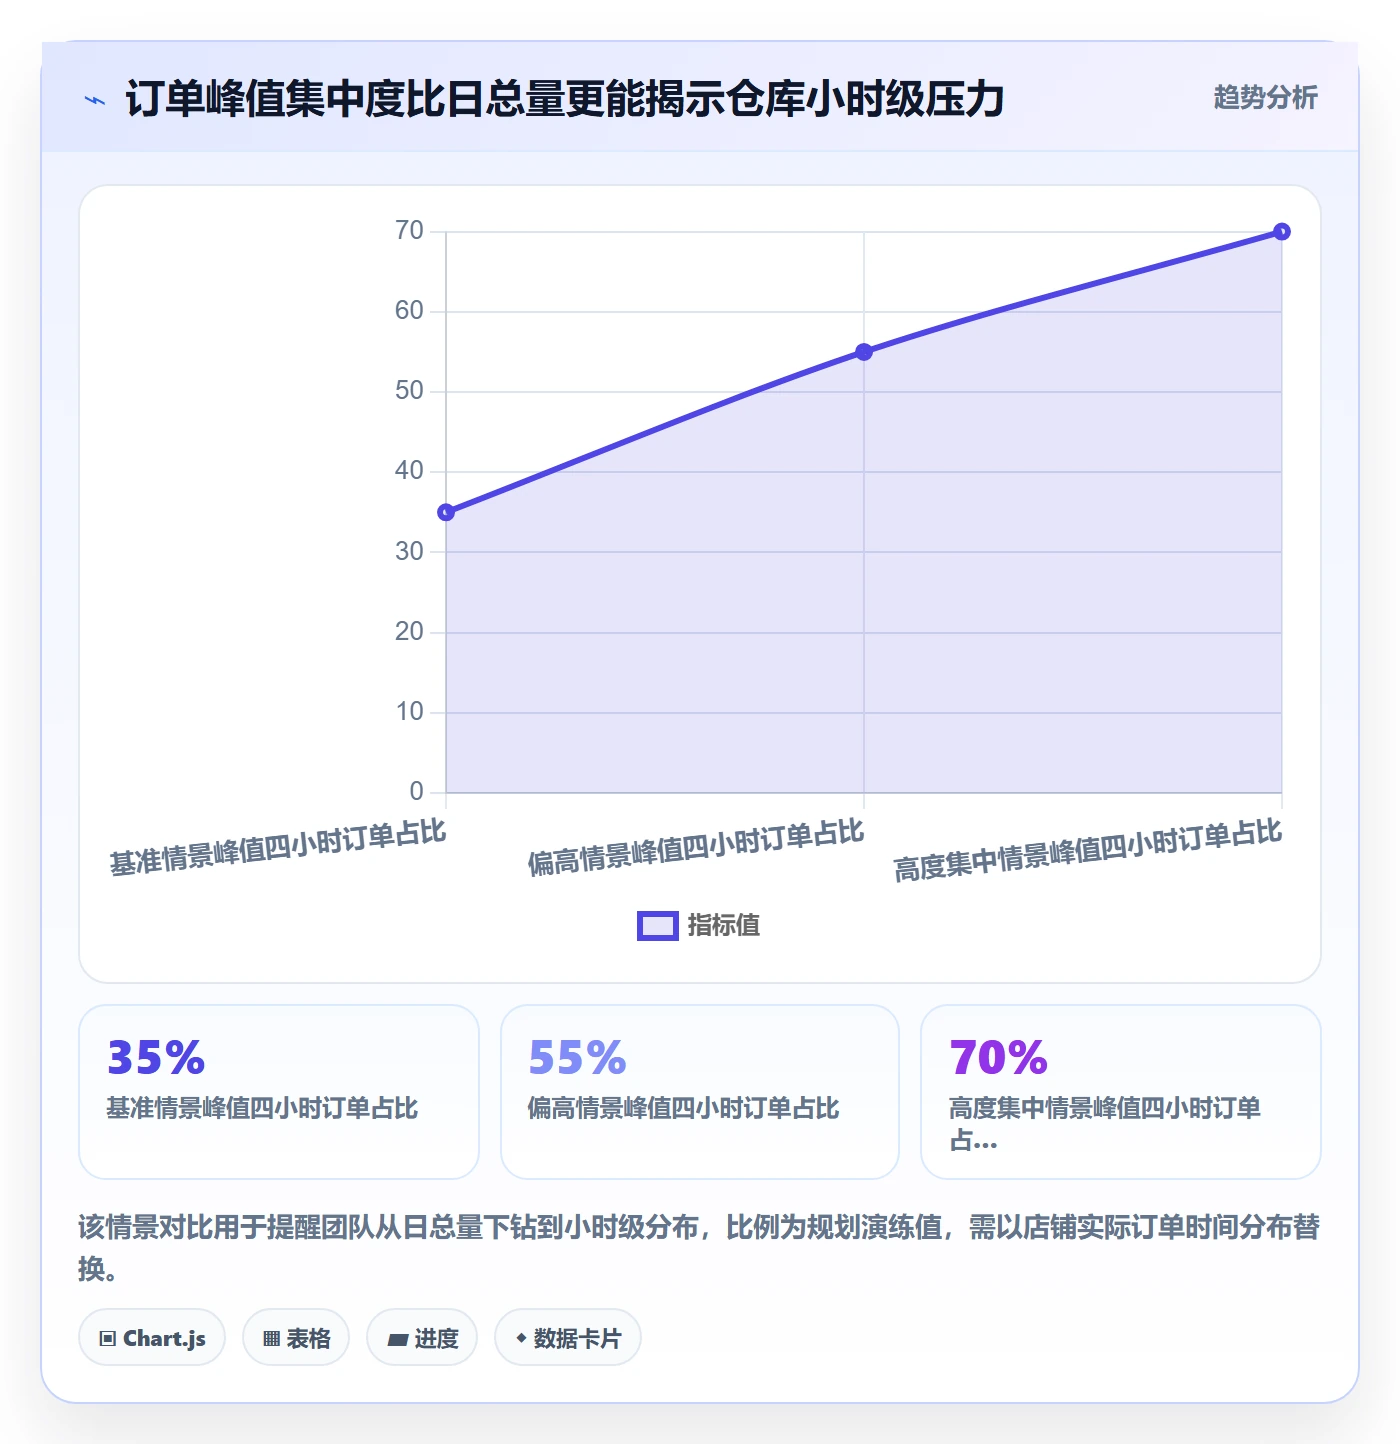
Task: Click the y-axis tick label 0
Action: (x=417, y=792)
